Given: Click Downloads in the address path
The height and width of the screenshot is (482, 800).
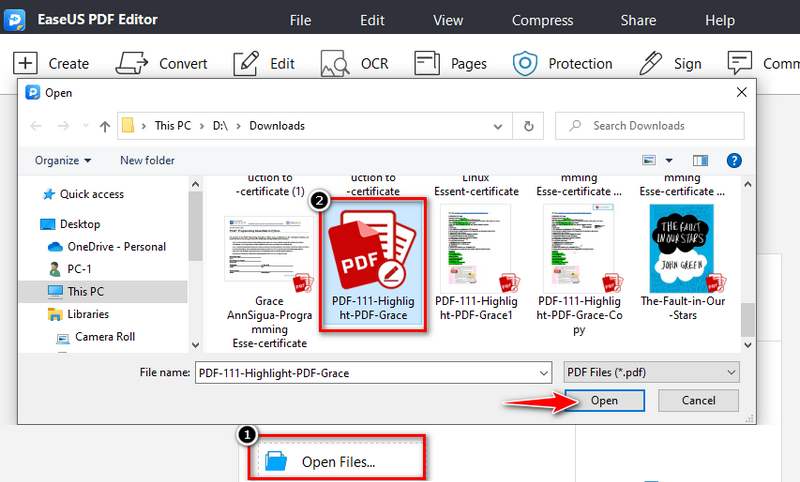Looking at the screenshot, I should [x=277, y=125].
